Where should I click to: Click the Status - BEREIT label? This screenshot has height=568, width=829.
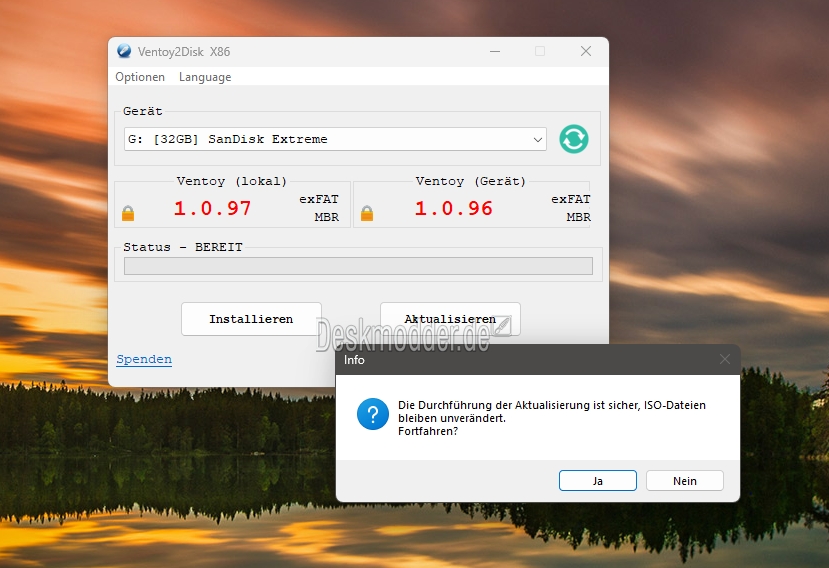tap(183, 247)
